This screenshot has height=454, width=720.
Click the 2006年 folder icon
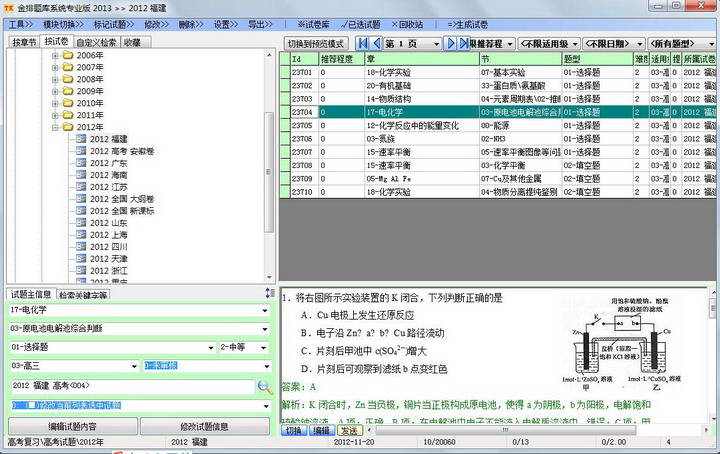coord(68,55)
